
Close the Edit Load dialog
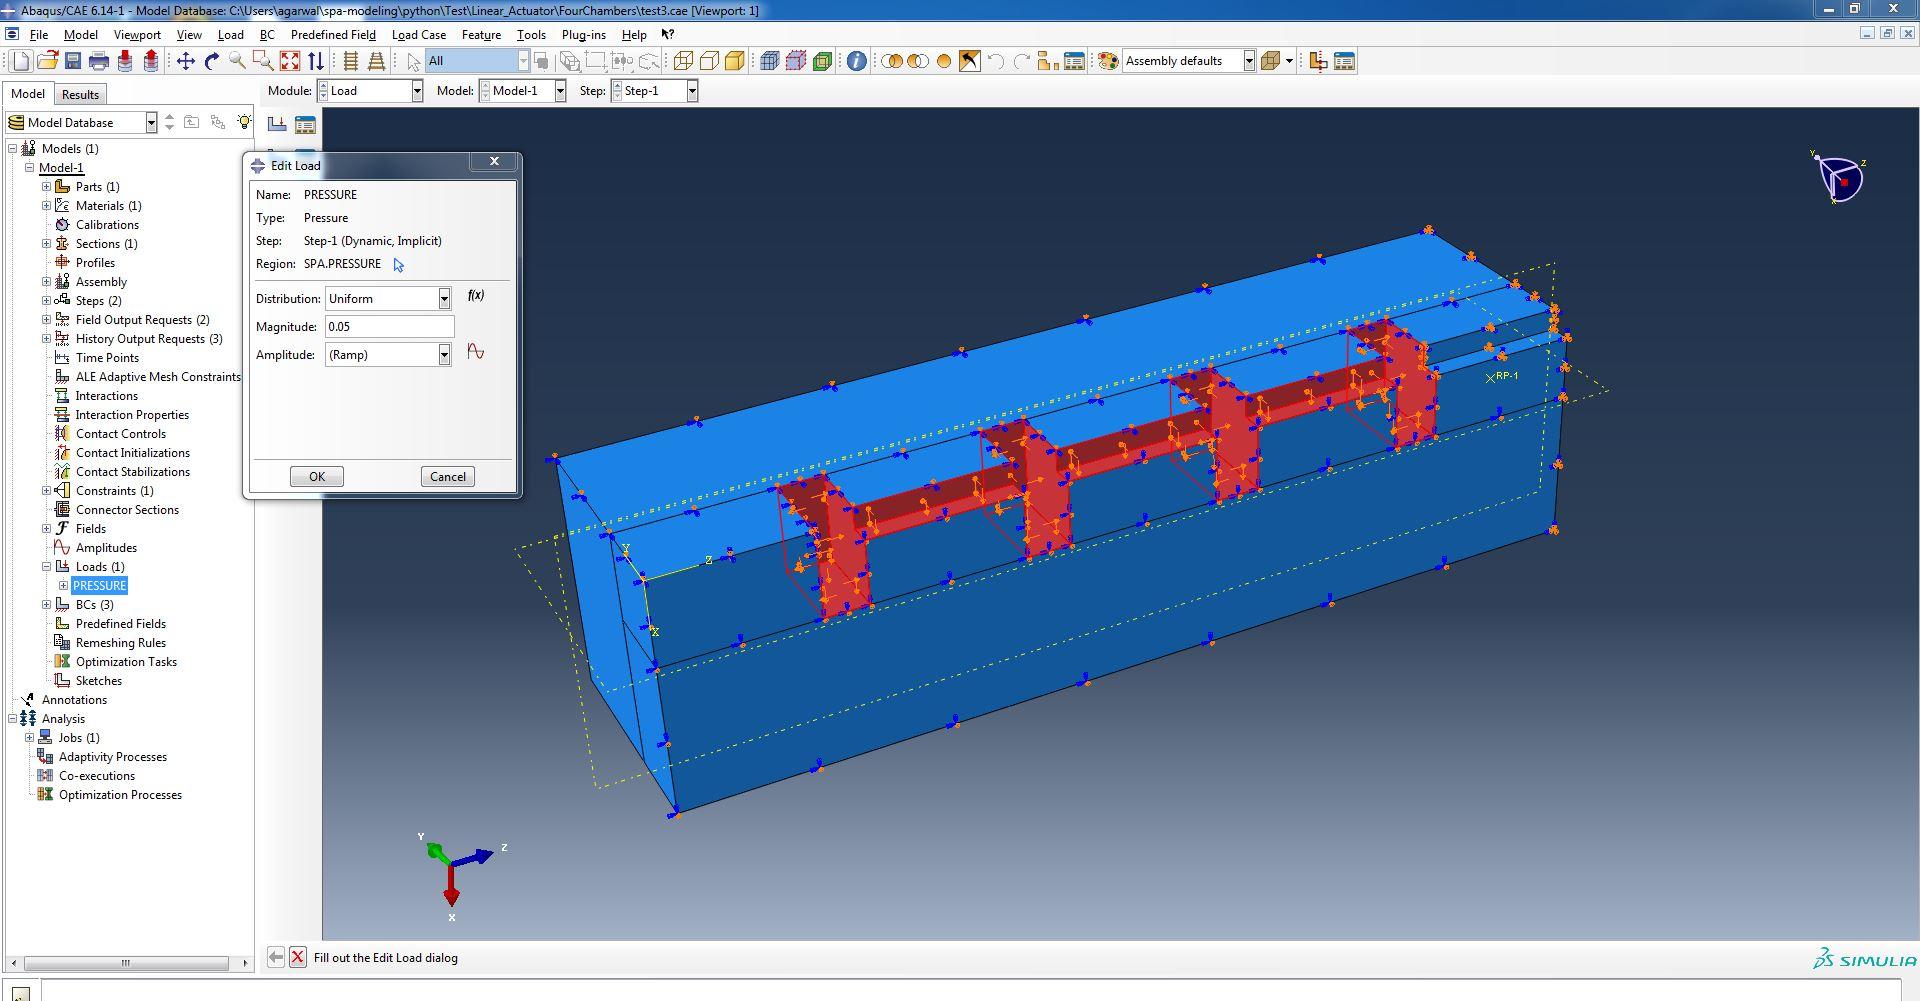[x=494, y=161]
